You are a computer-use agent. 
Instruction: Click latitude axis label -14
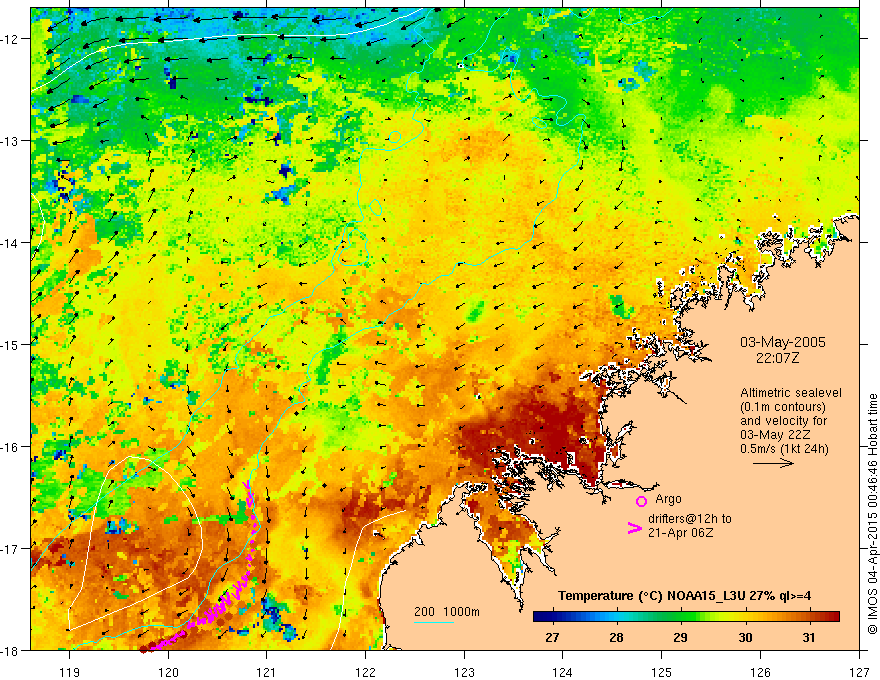(x=11, y=243)
